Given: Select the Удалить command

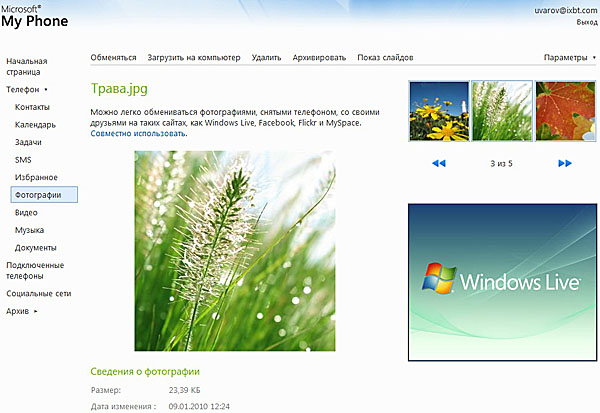Looking at the screenshot, I should tap(266, 57).
